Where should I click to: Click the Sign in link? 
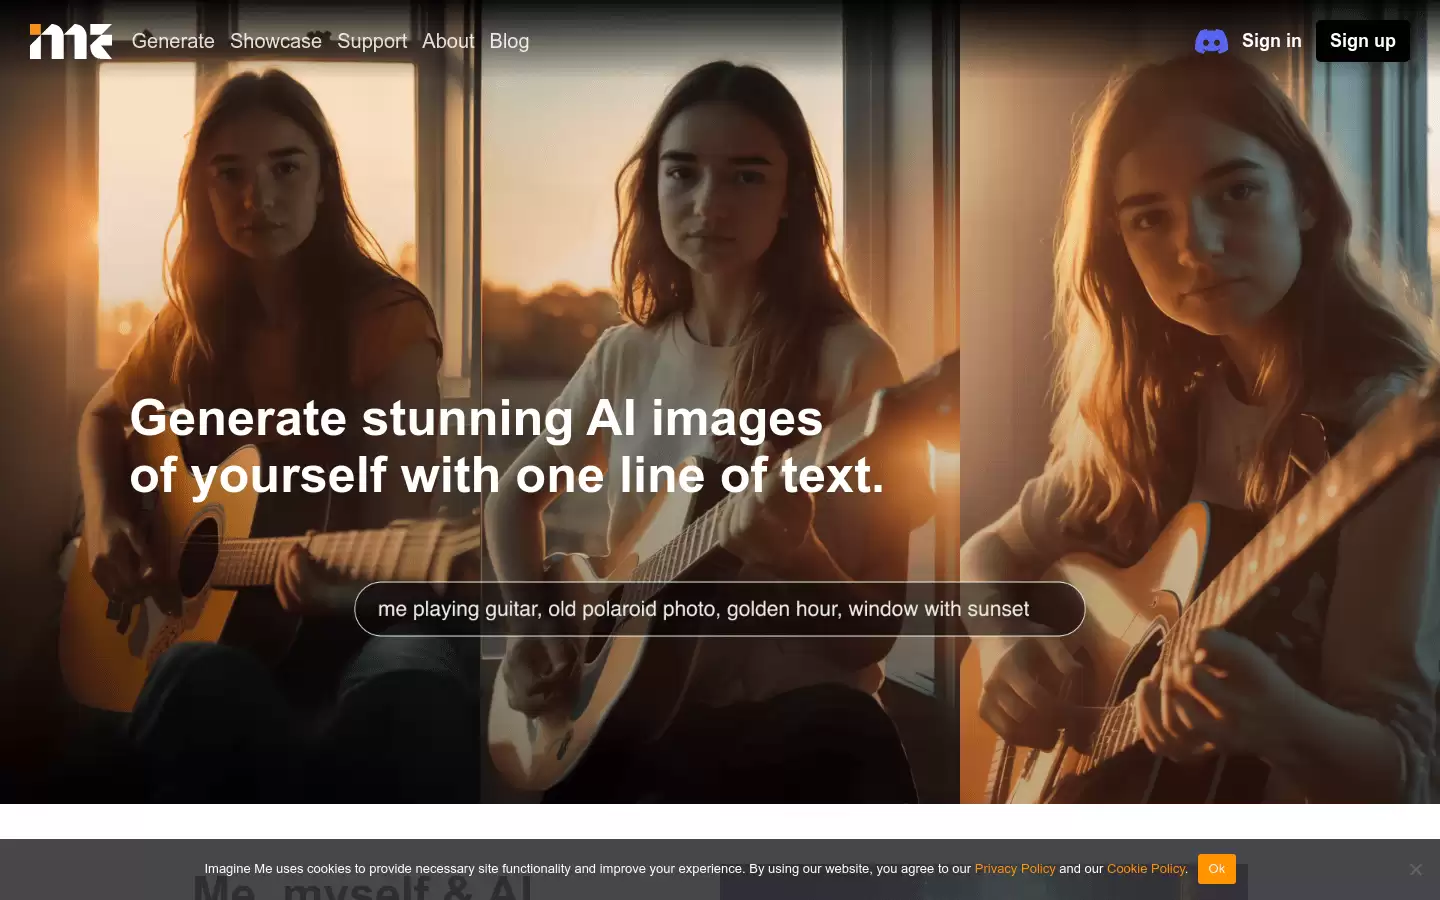tap(1272, 41)
